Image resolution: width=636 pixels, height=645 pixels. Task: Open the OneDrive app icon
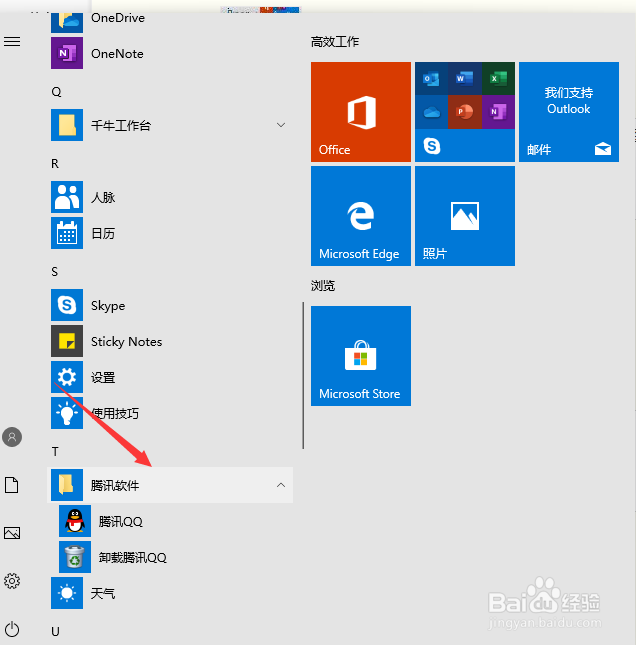[x=67, y=22]
